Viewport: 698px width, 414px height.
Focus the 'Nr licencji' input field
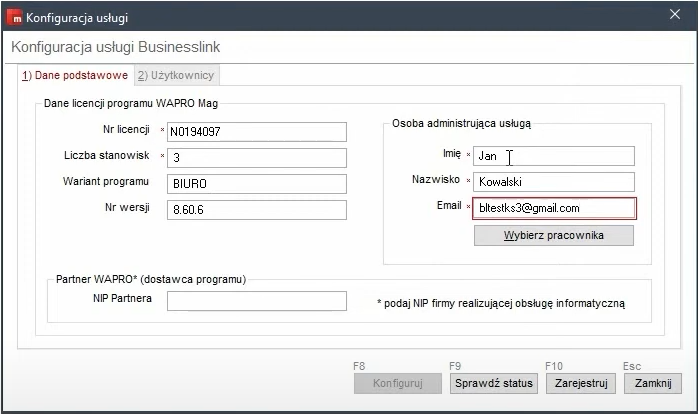click(257, 132)
